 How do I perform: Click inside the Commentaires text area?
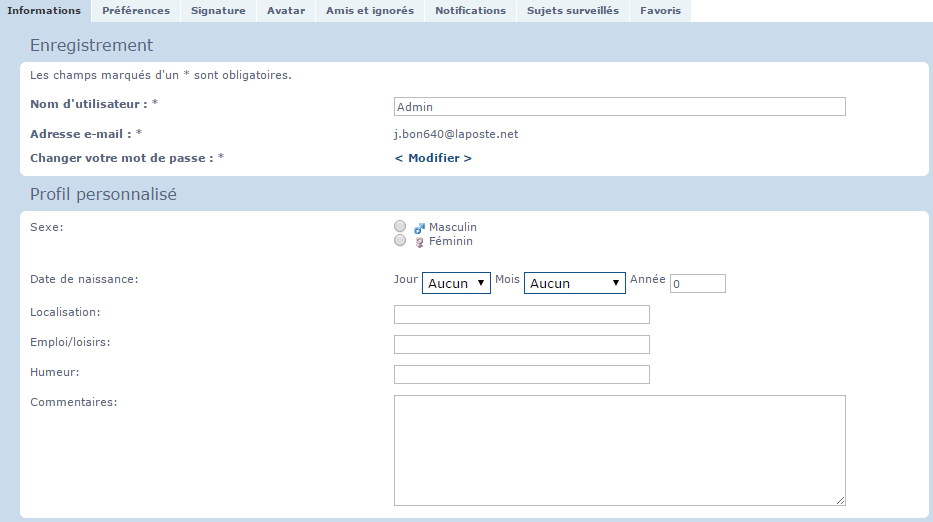pos(619,450)
